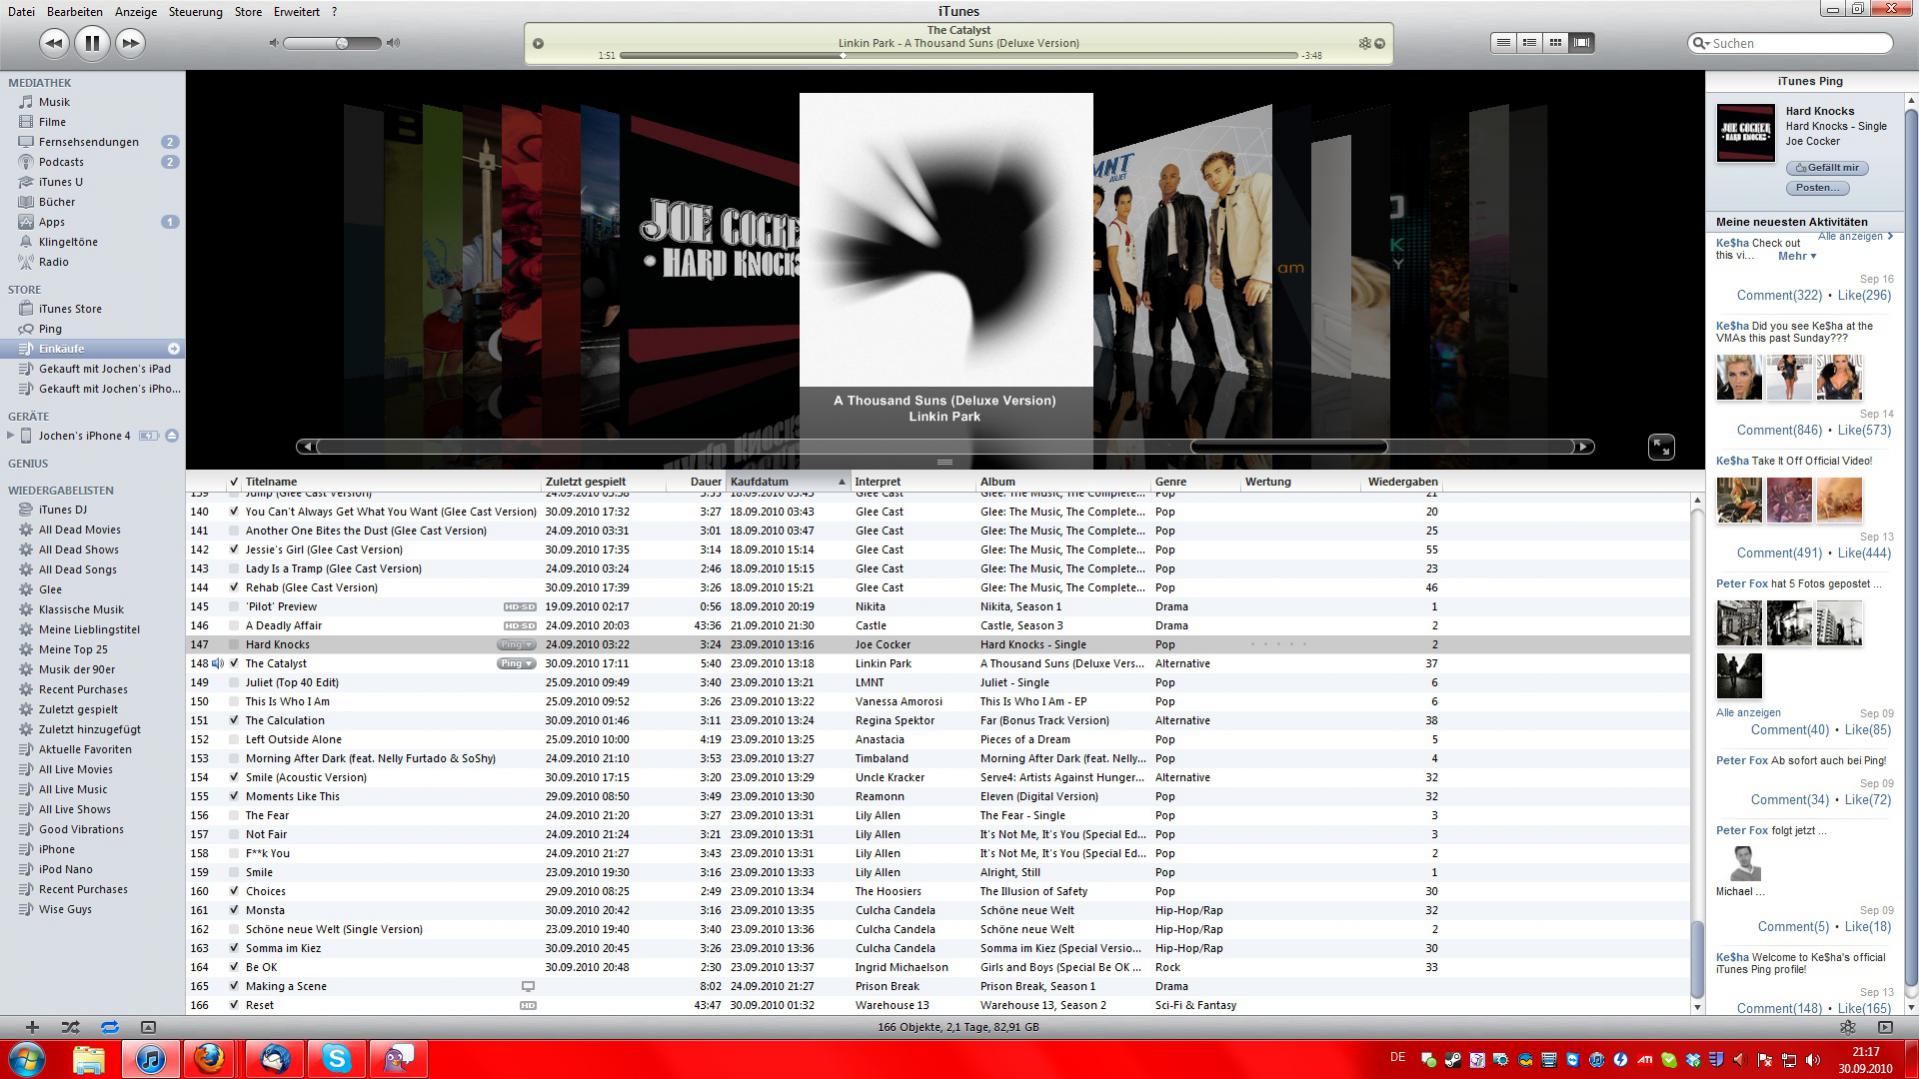
Task: Open the iTunes Store
Action: point(70,309)
